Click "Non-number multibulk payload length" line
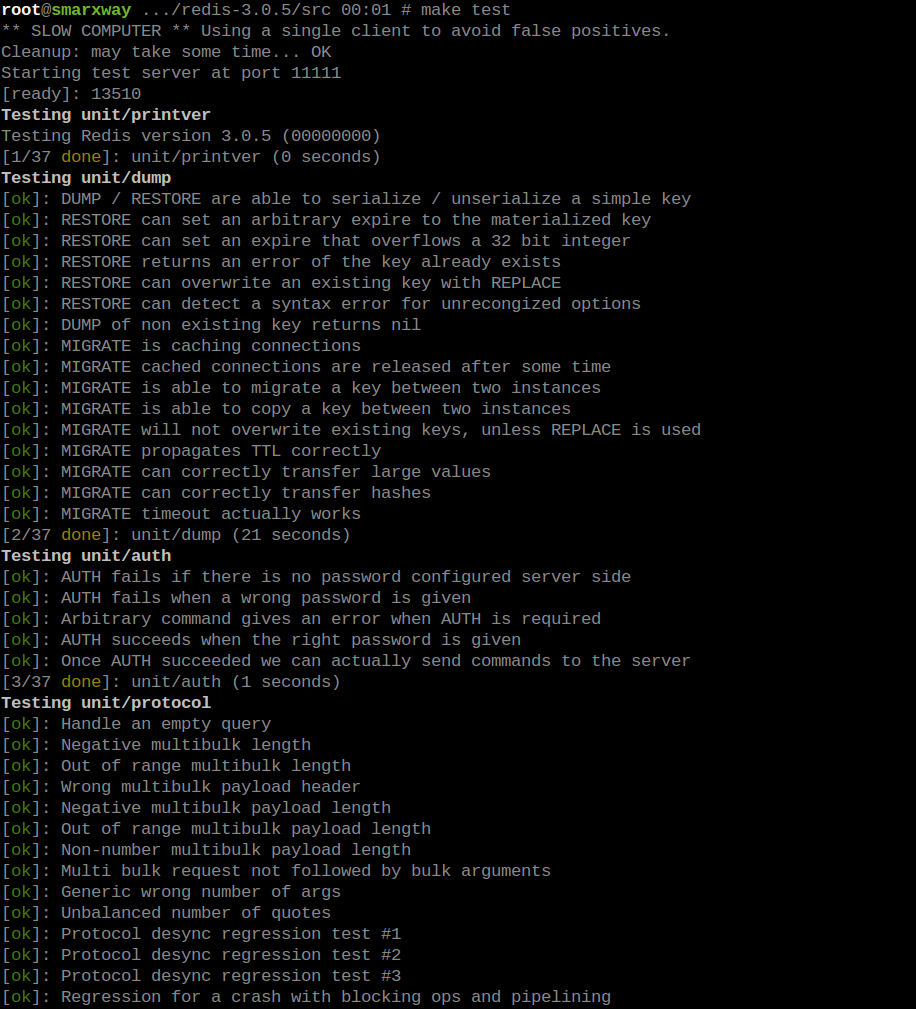 click(206, 851)
